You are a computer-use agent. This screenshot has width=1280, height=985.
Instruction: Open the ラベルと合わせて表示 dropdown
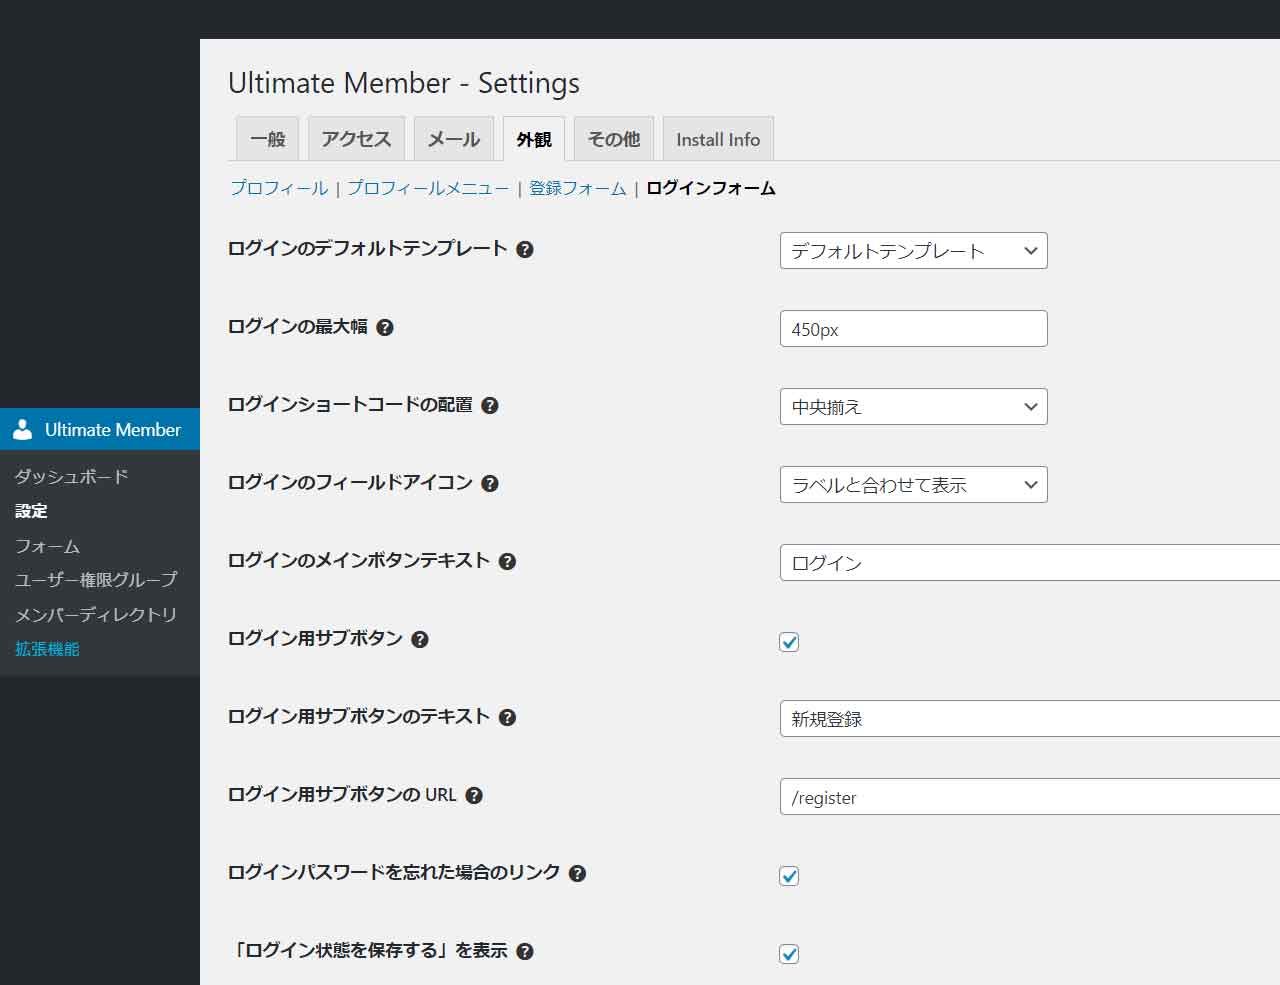point(913,485)
